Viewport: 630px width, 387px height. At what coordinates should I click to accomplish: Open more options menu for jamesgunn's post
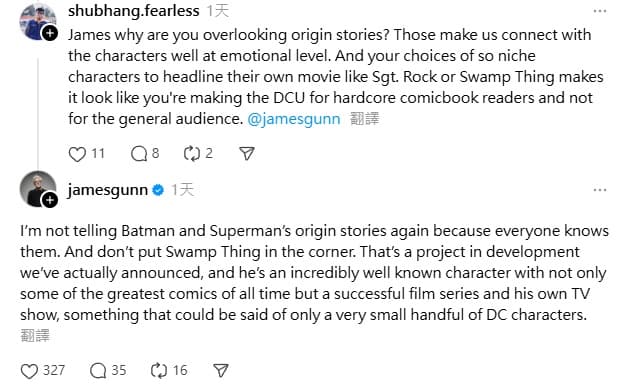600,190
